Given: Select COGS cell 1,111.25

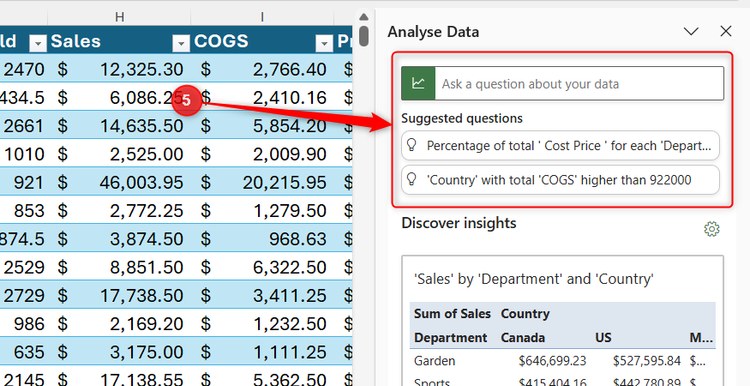Looking at the screenshot, I should tap(262, 352).
